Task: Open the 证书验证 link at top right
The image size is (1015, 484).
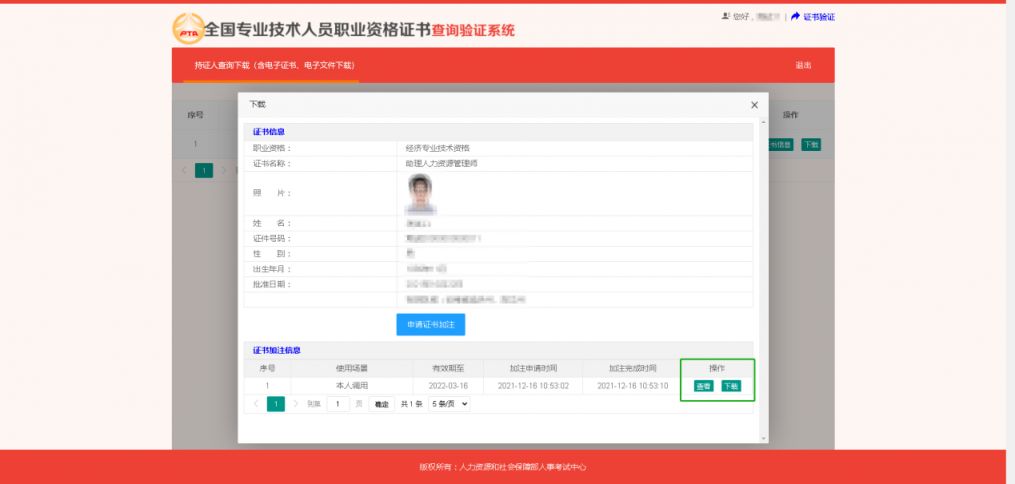Action: [813, 17]
